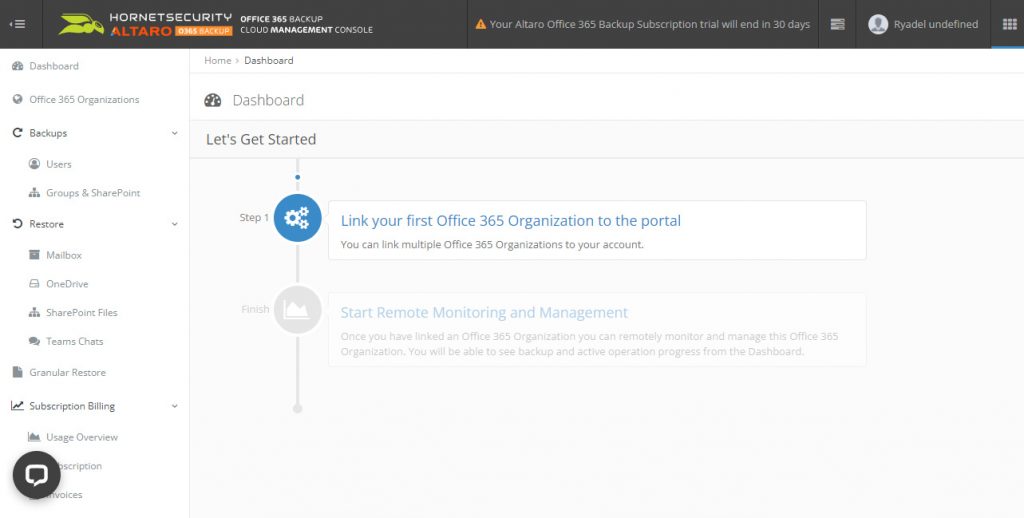Click the Teams Chats bubble icon
Viewport: 1024px width, 518px height.
[35, 341]
